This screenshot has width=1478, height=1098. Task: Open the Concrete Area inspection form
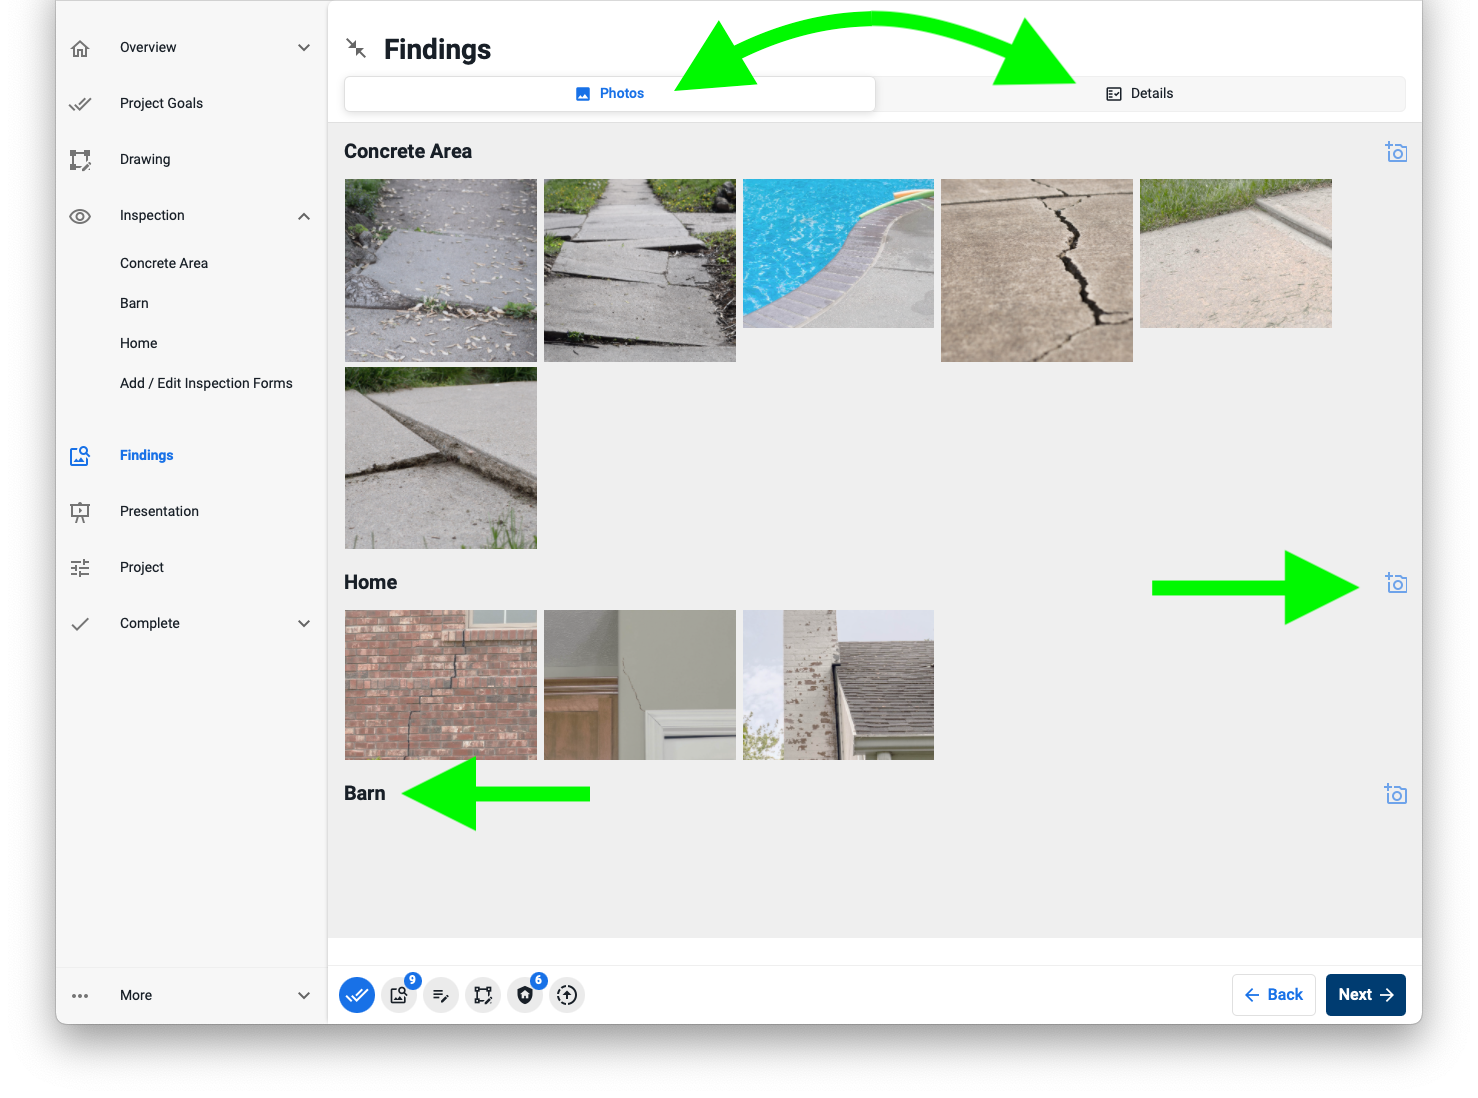pyautogui.click(x=164, y=264)
